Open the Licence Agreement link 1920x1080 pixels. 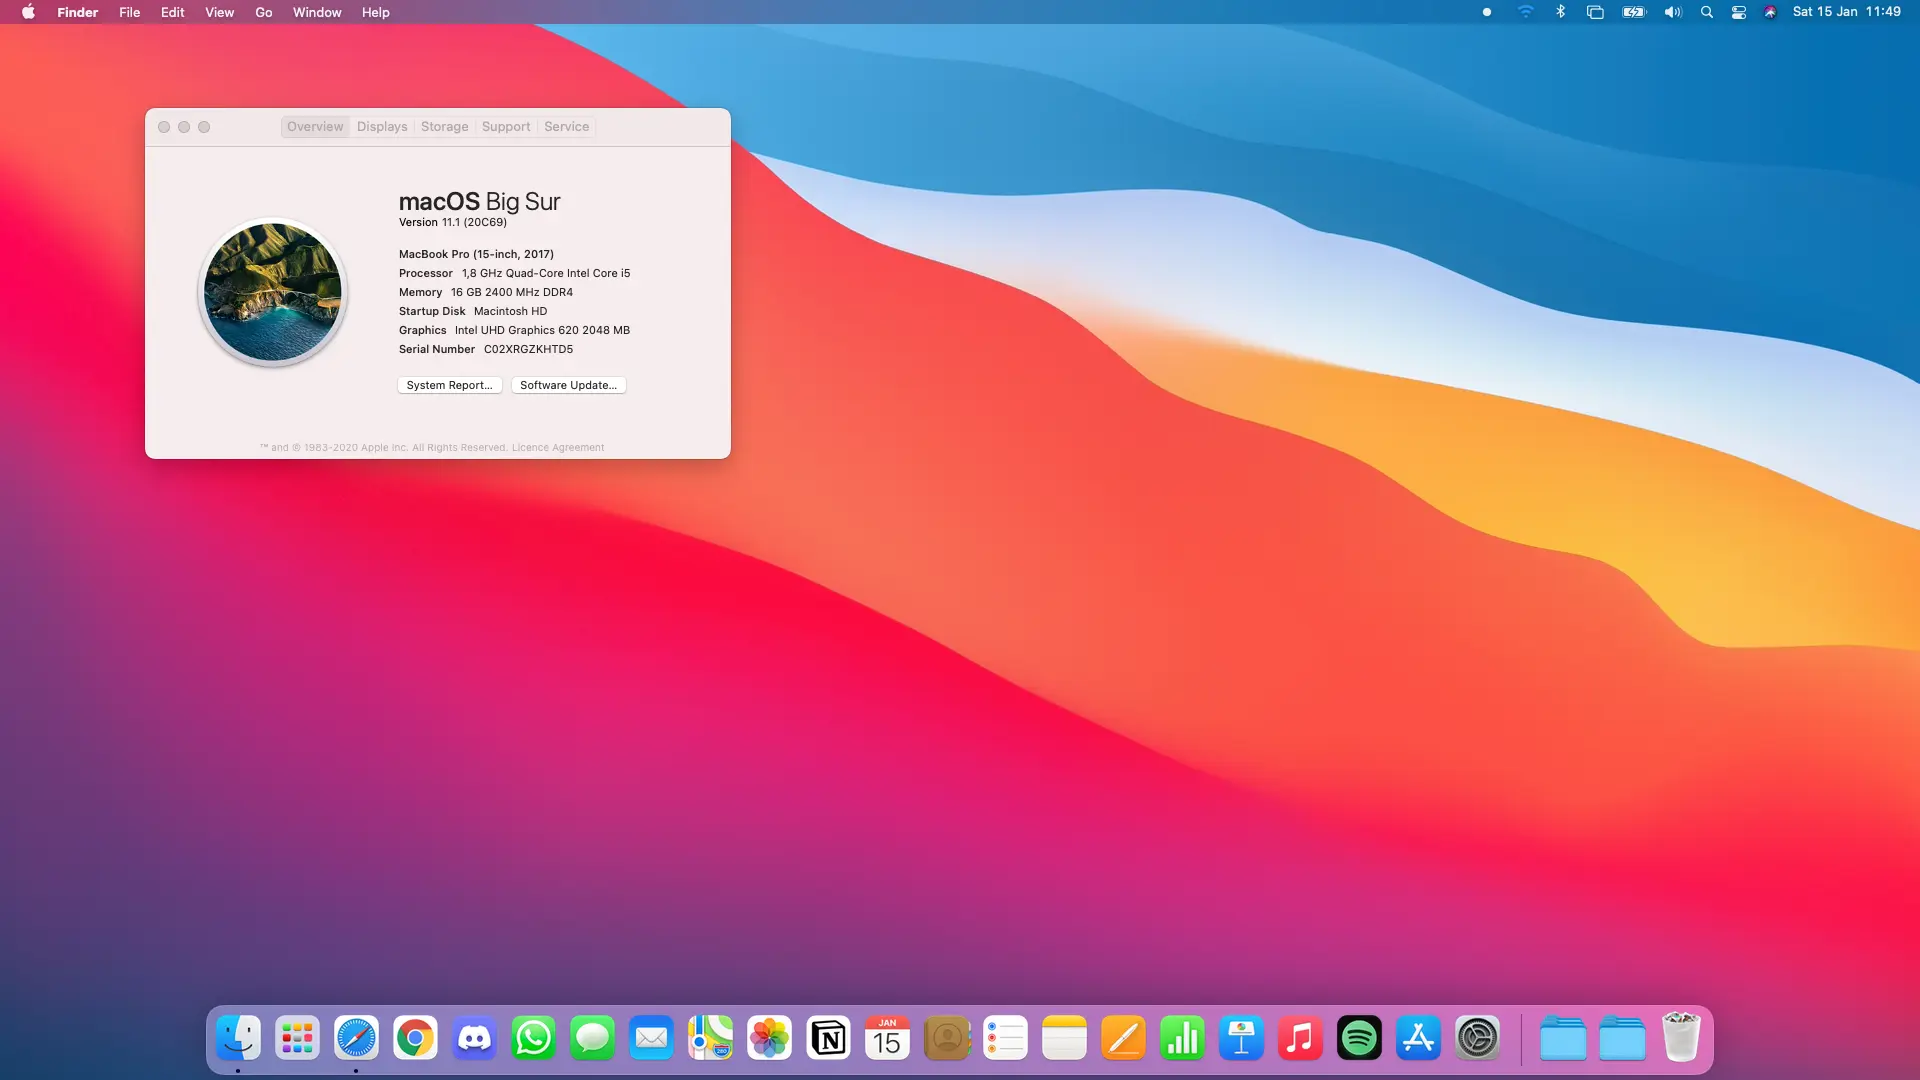coord(558,448)
